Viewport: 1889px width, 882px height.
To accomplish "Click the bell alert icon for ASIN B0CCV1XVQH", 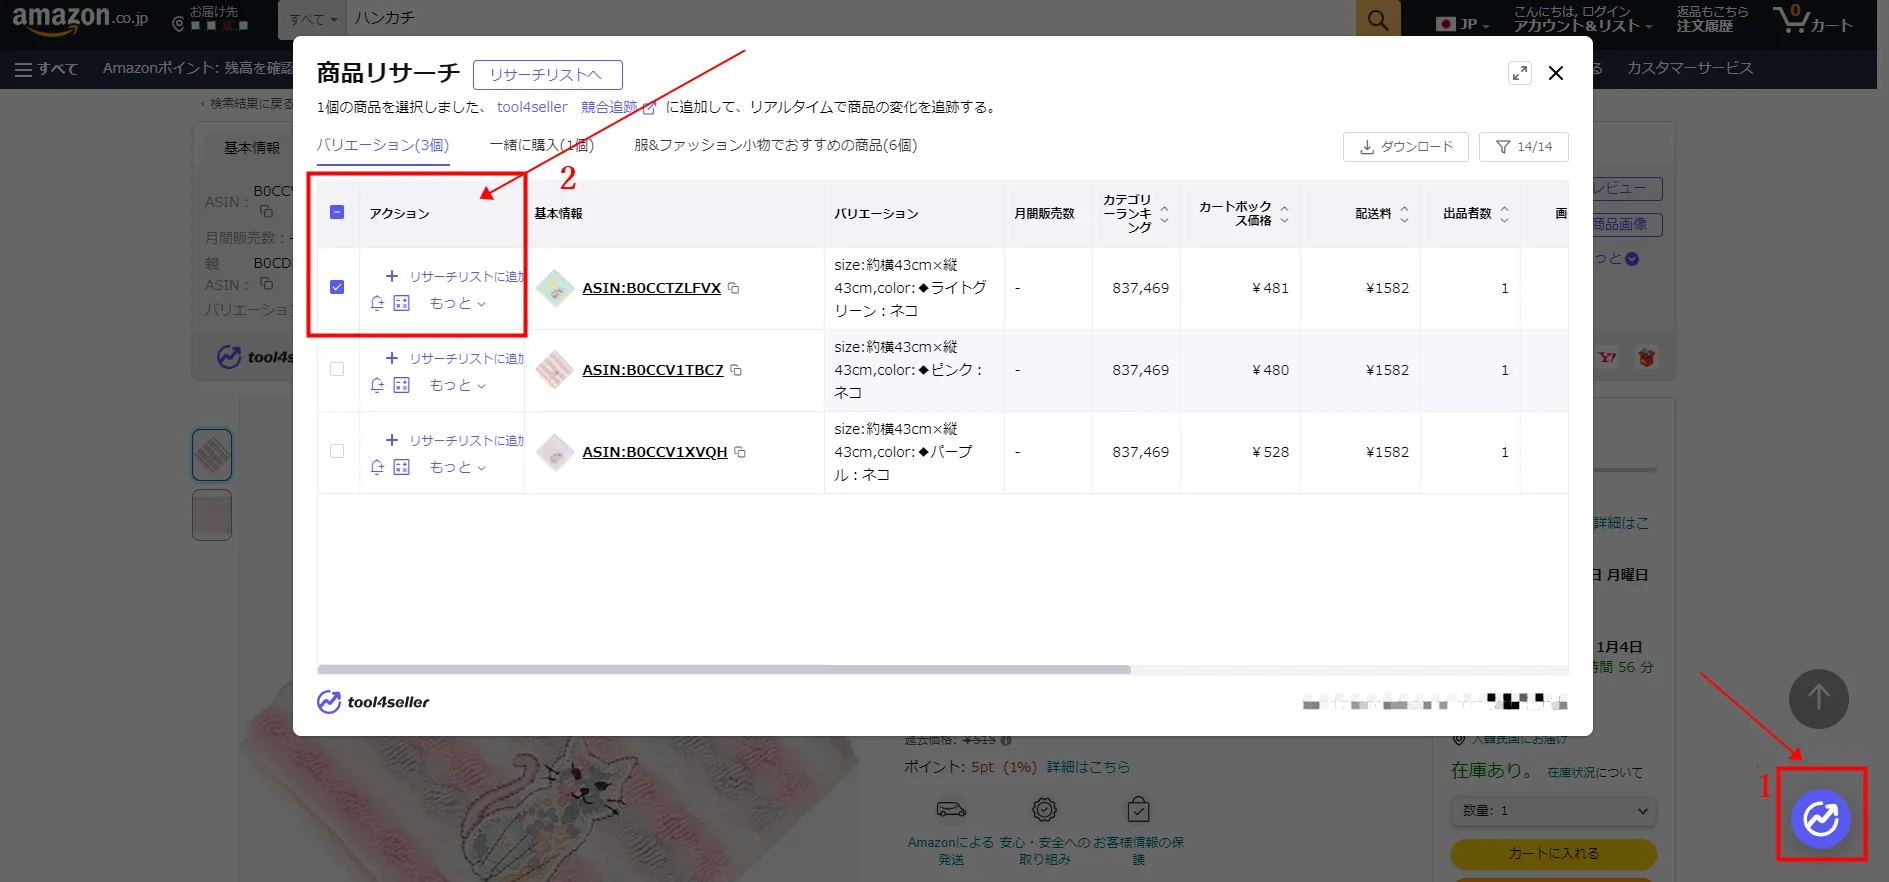I will click(x=377, y=467).
